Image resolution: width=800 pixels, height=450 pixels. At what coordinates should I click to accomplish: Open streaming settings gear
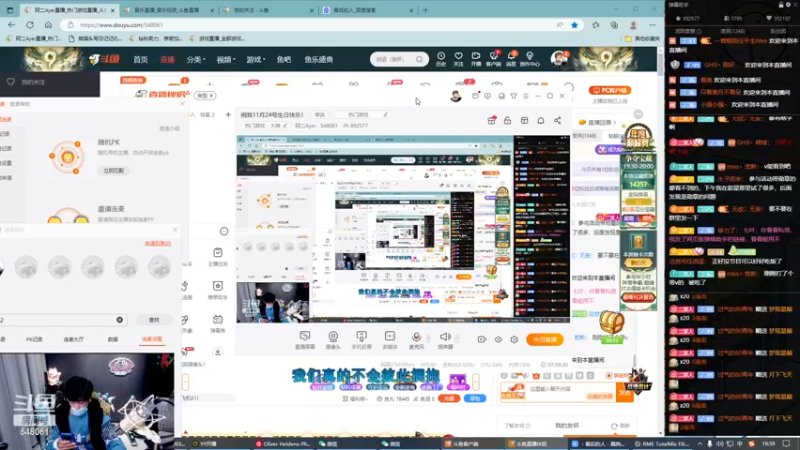pos(514,339)
